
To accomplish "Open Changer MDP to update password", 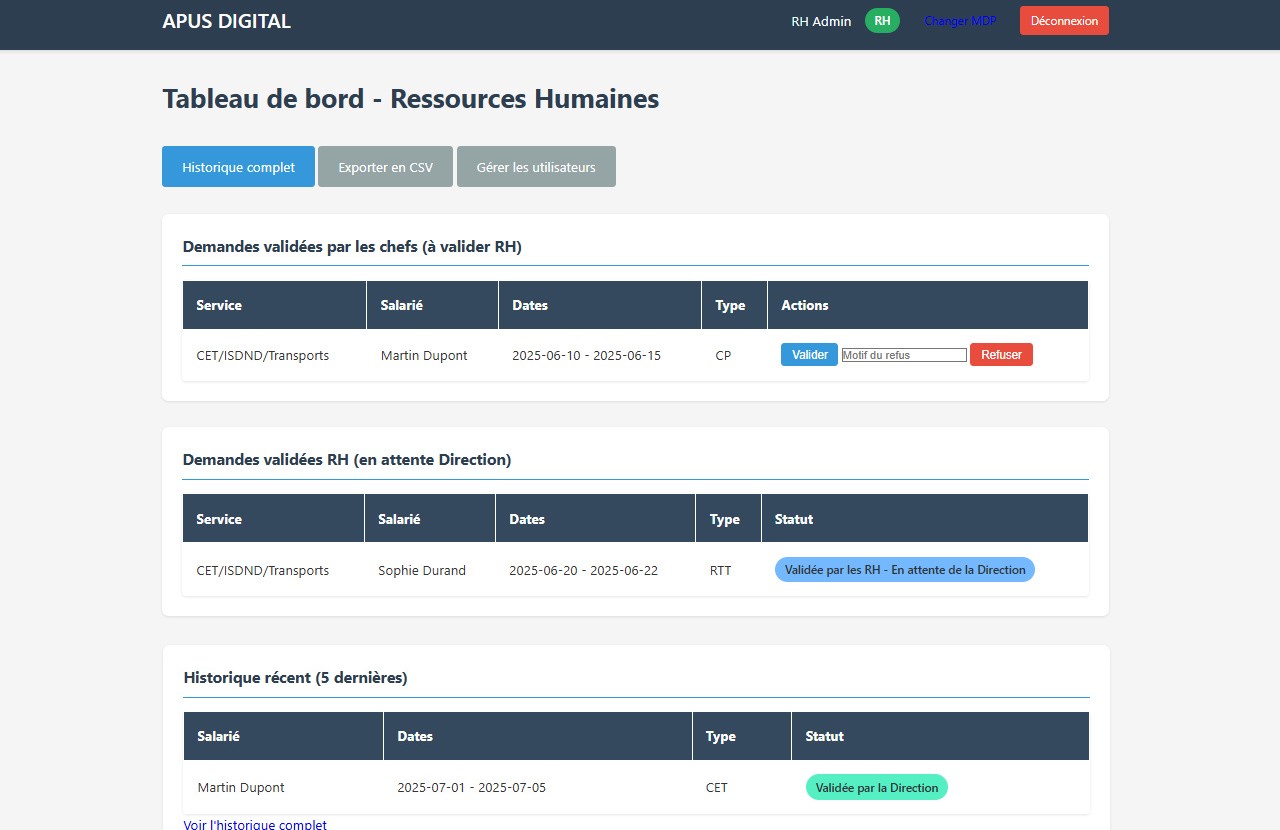I will click(960, 20).
